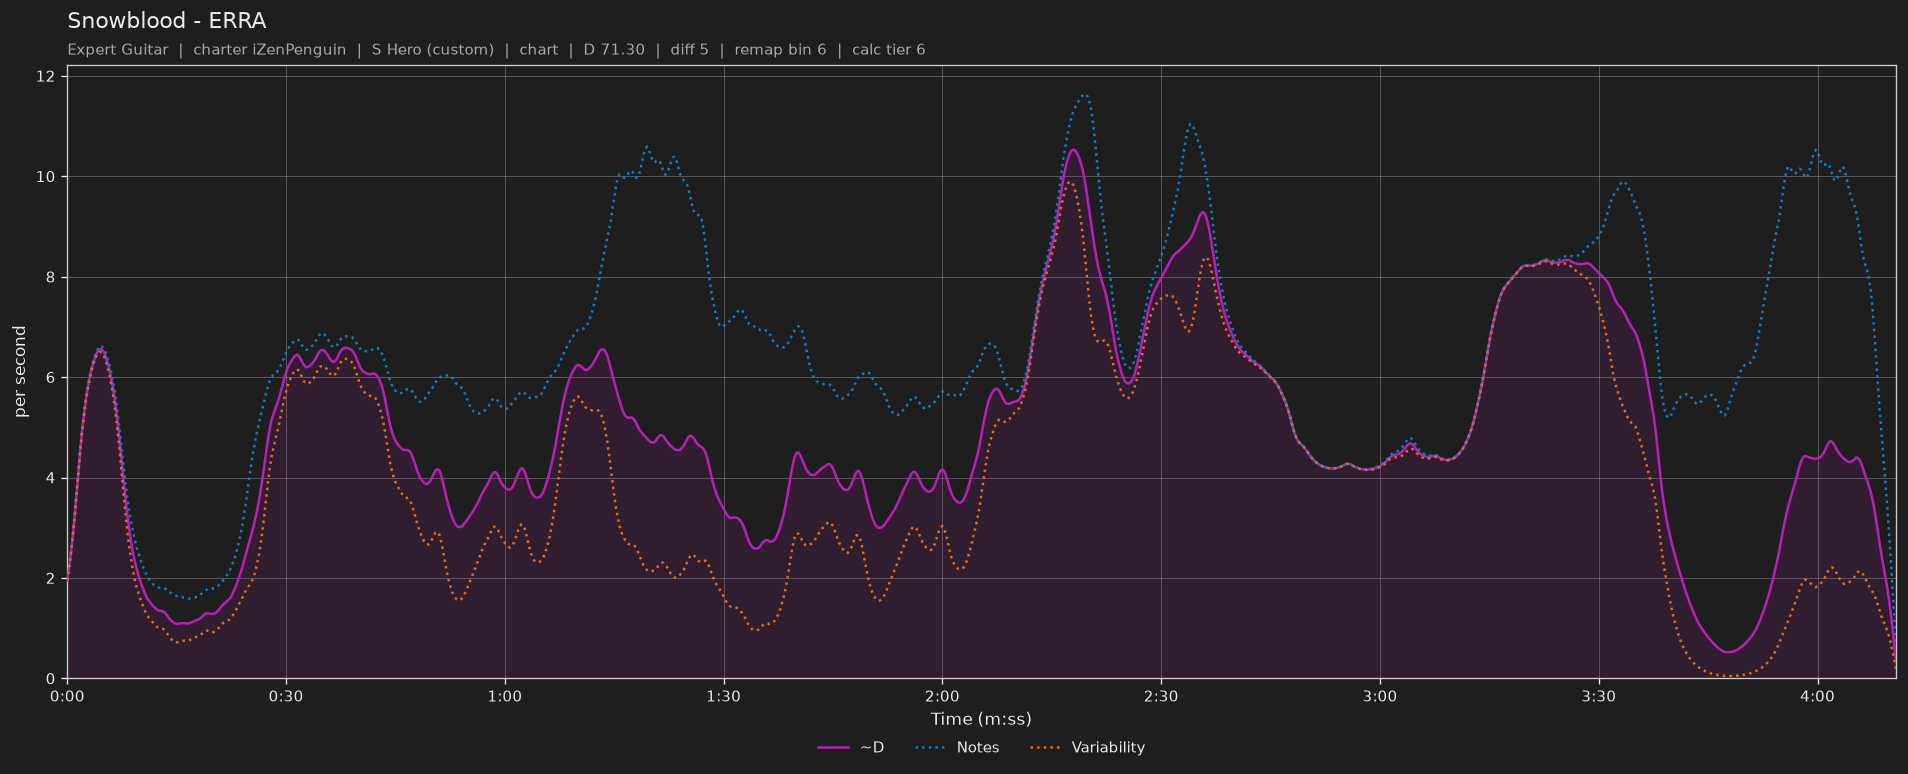Click the magenta line swatch beside '~D' in legend
This screenshot has width=1908, height=774.
(833, 748)
